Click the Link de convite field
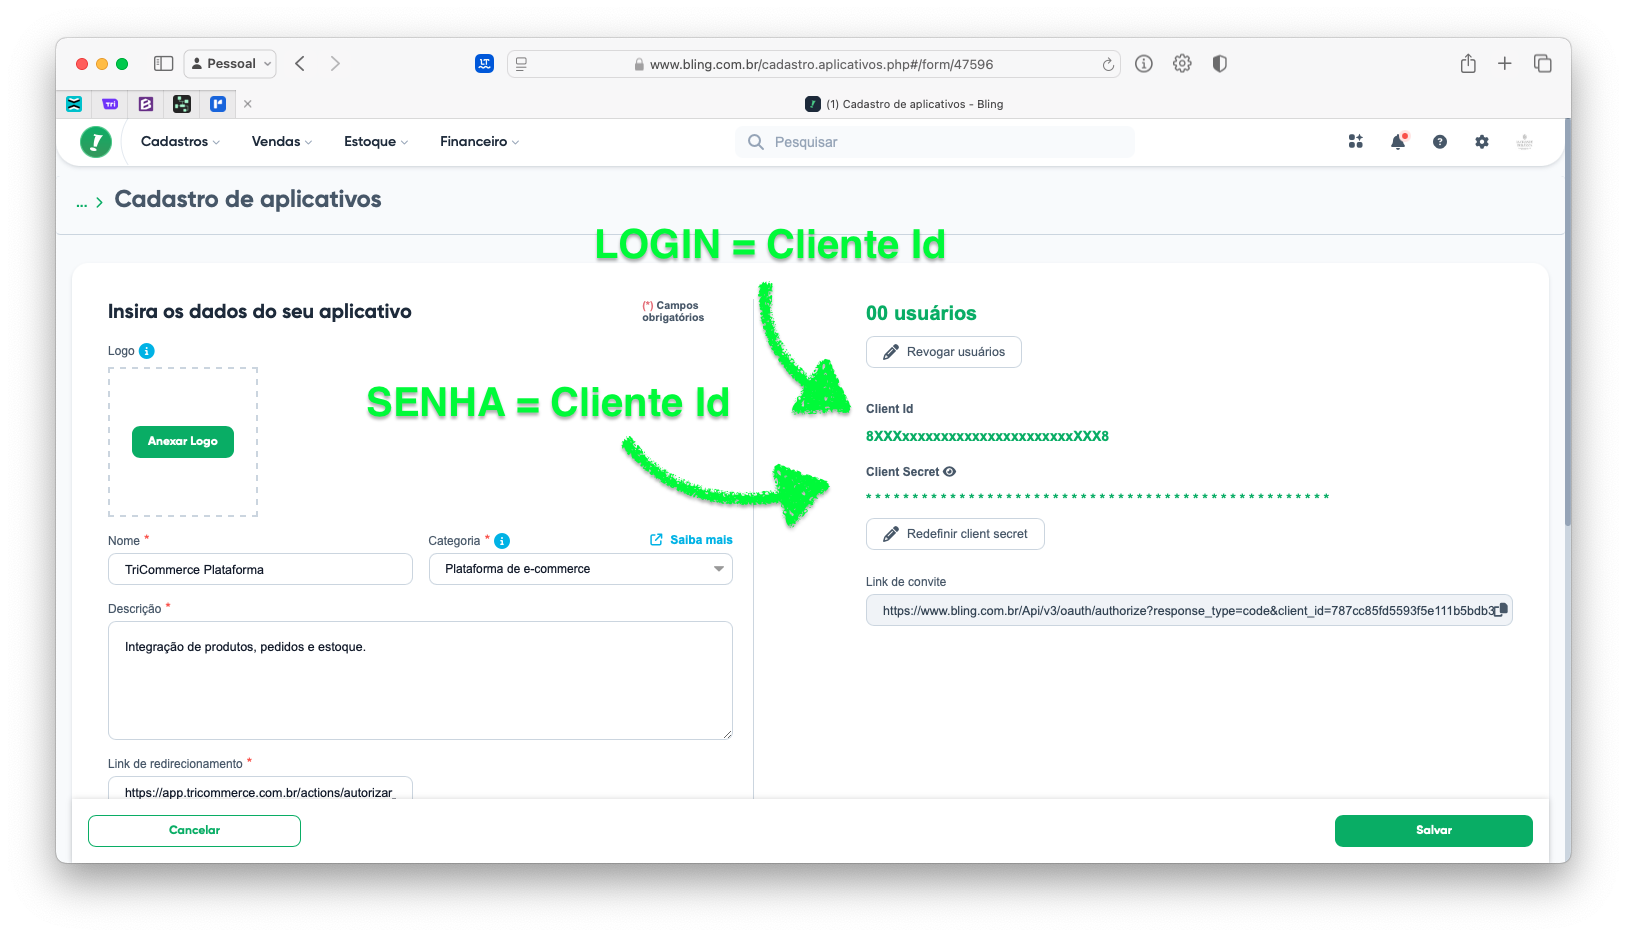This screenshot has height=937, width=1627. (x=1189, y=610)
